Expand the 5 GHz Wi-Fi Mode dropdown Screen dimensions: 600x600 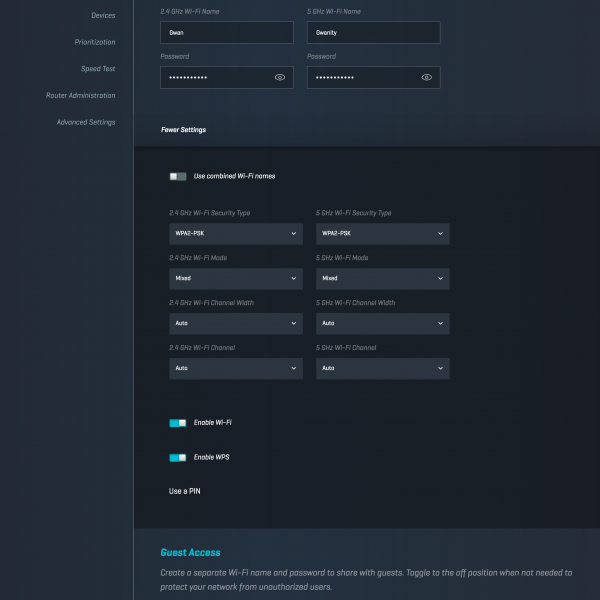pyautogui.click(x=382, y=278)
